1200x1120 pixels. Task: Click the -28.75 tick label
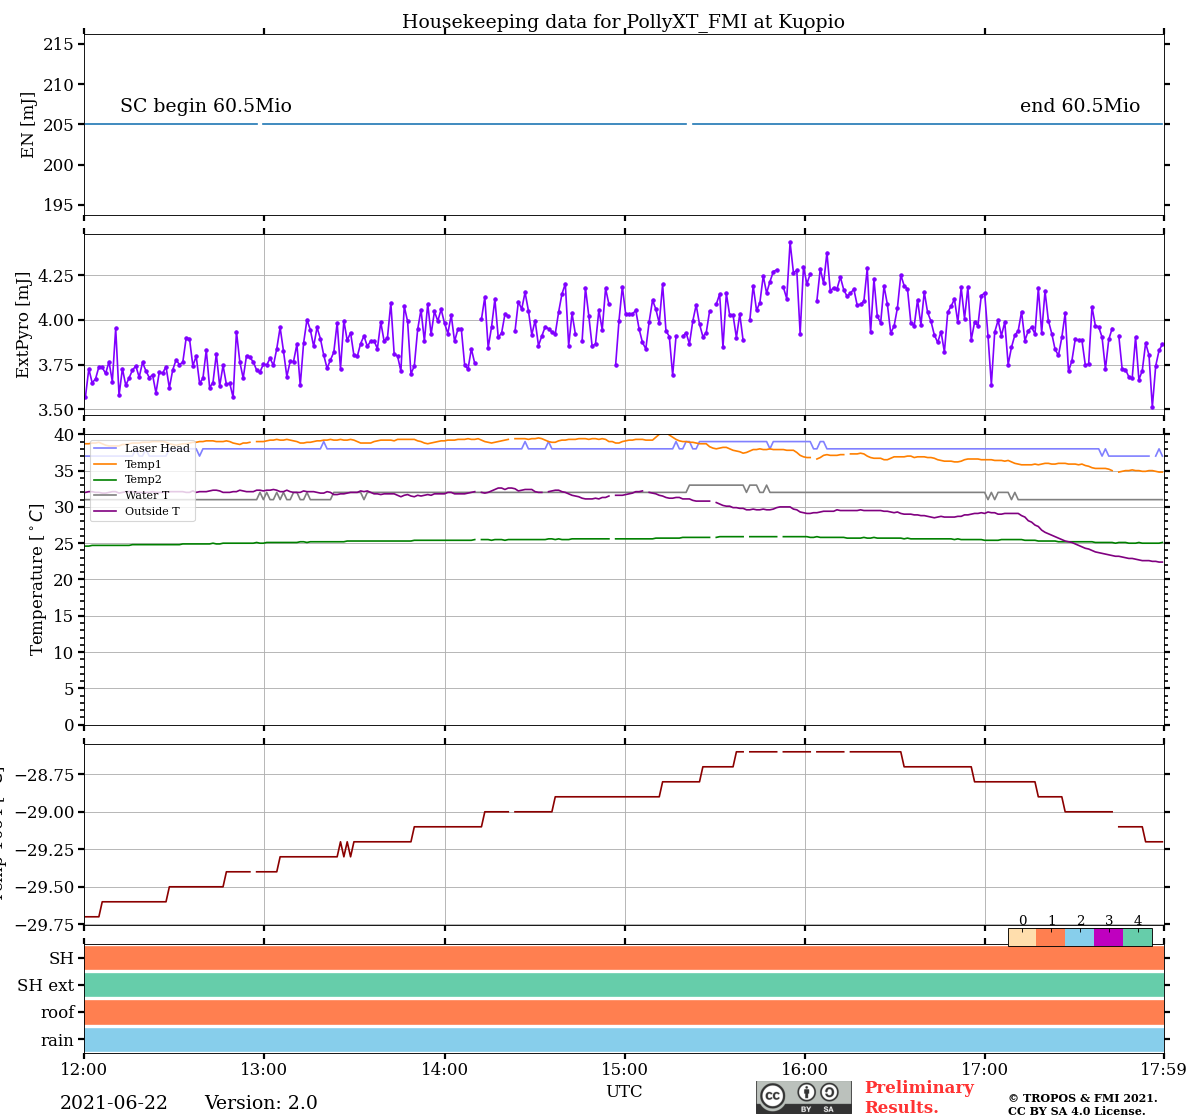(46, 775)
